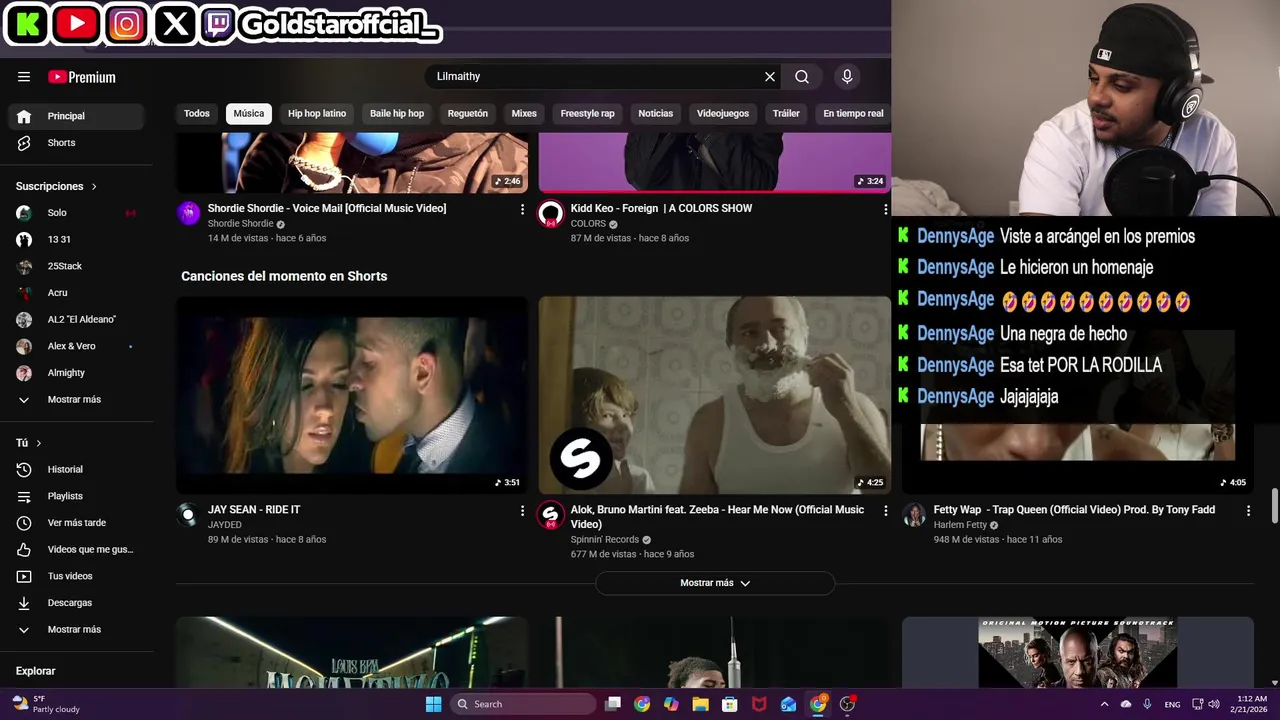Open Shorts from the sidebar

click(x=76, y=143)
